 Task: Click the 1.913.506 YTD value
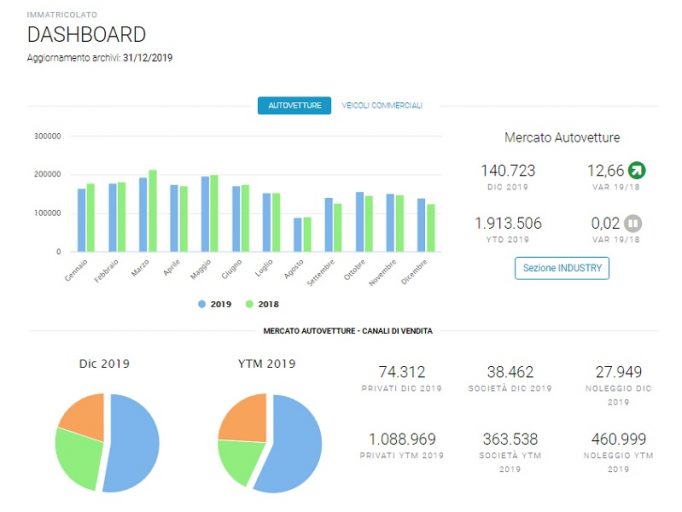508,223
